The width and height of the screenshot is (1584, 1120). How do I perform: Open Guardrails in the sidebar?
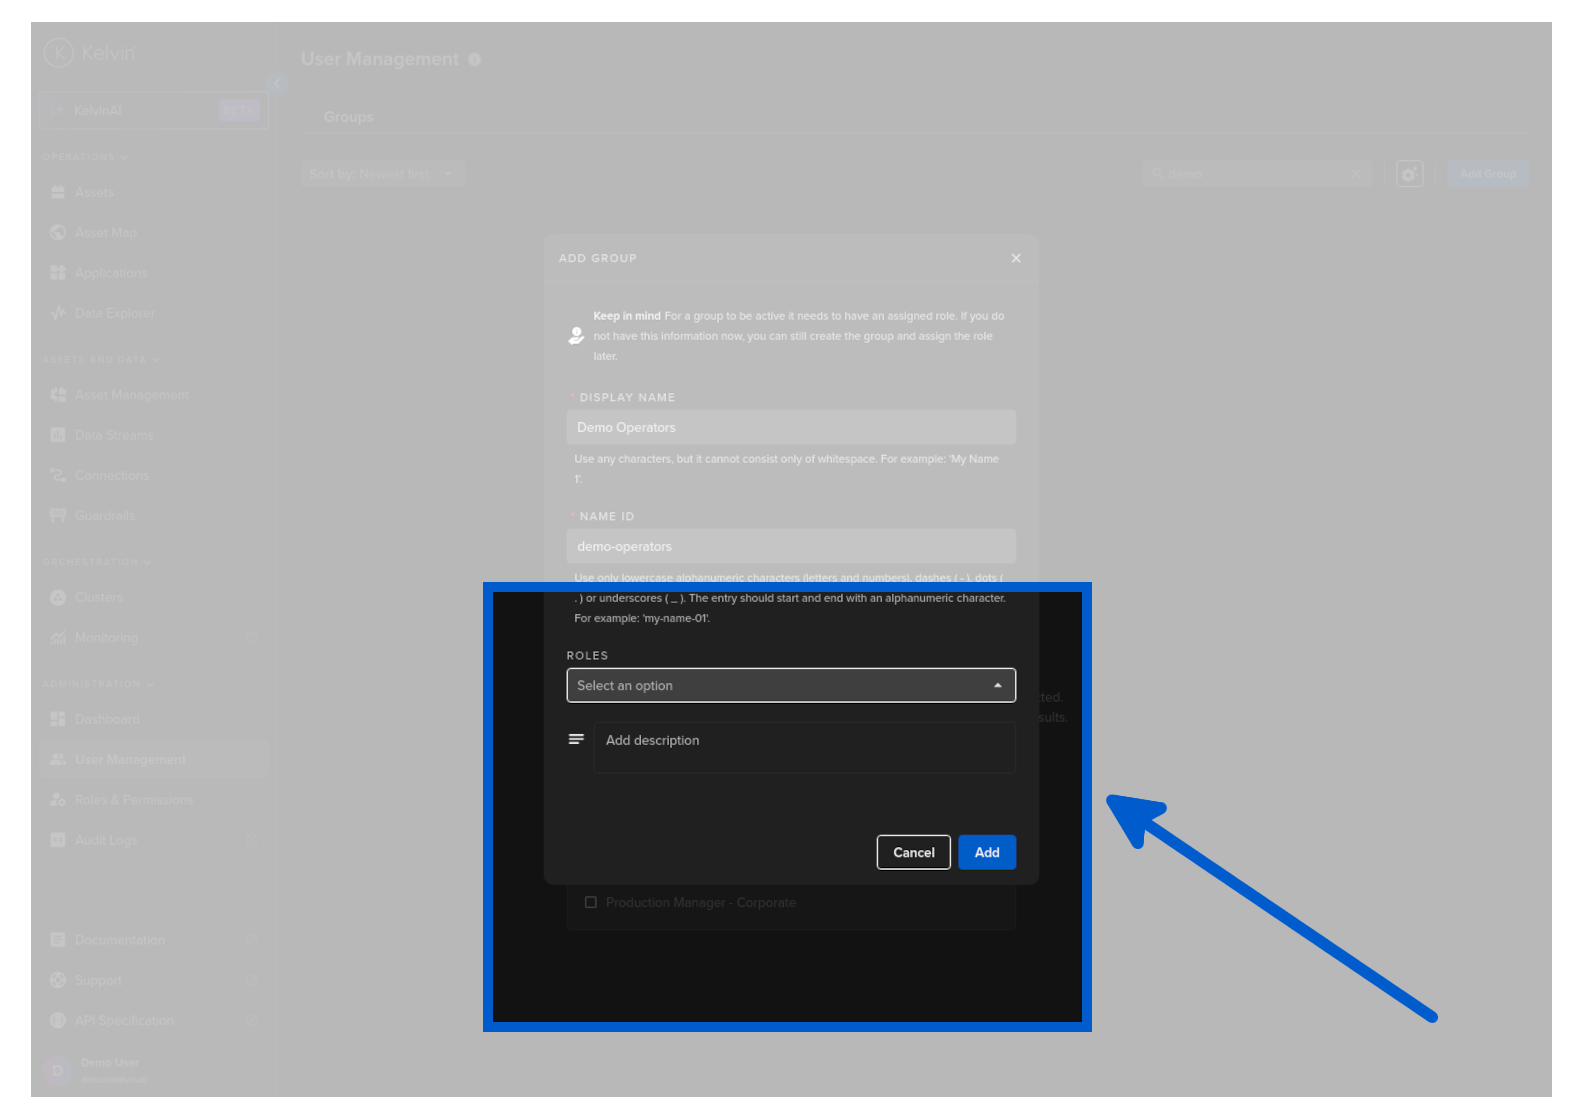(104, 515)
